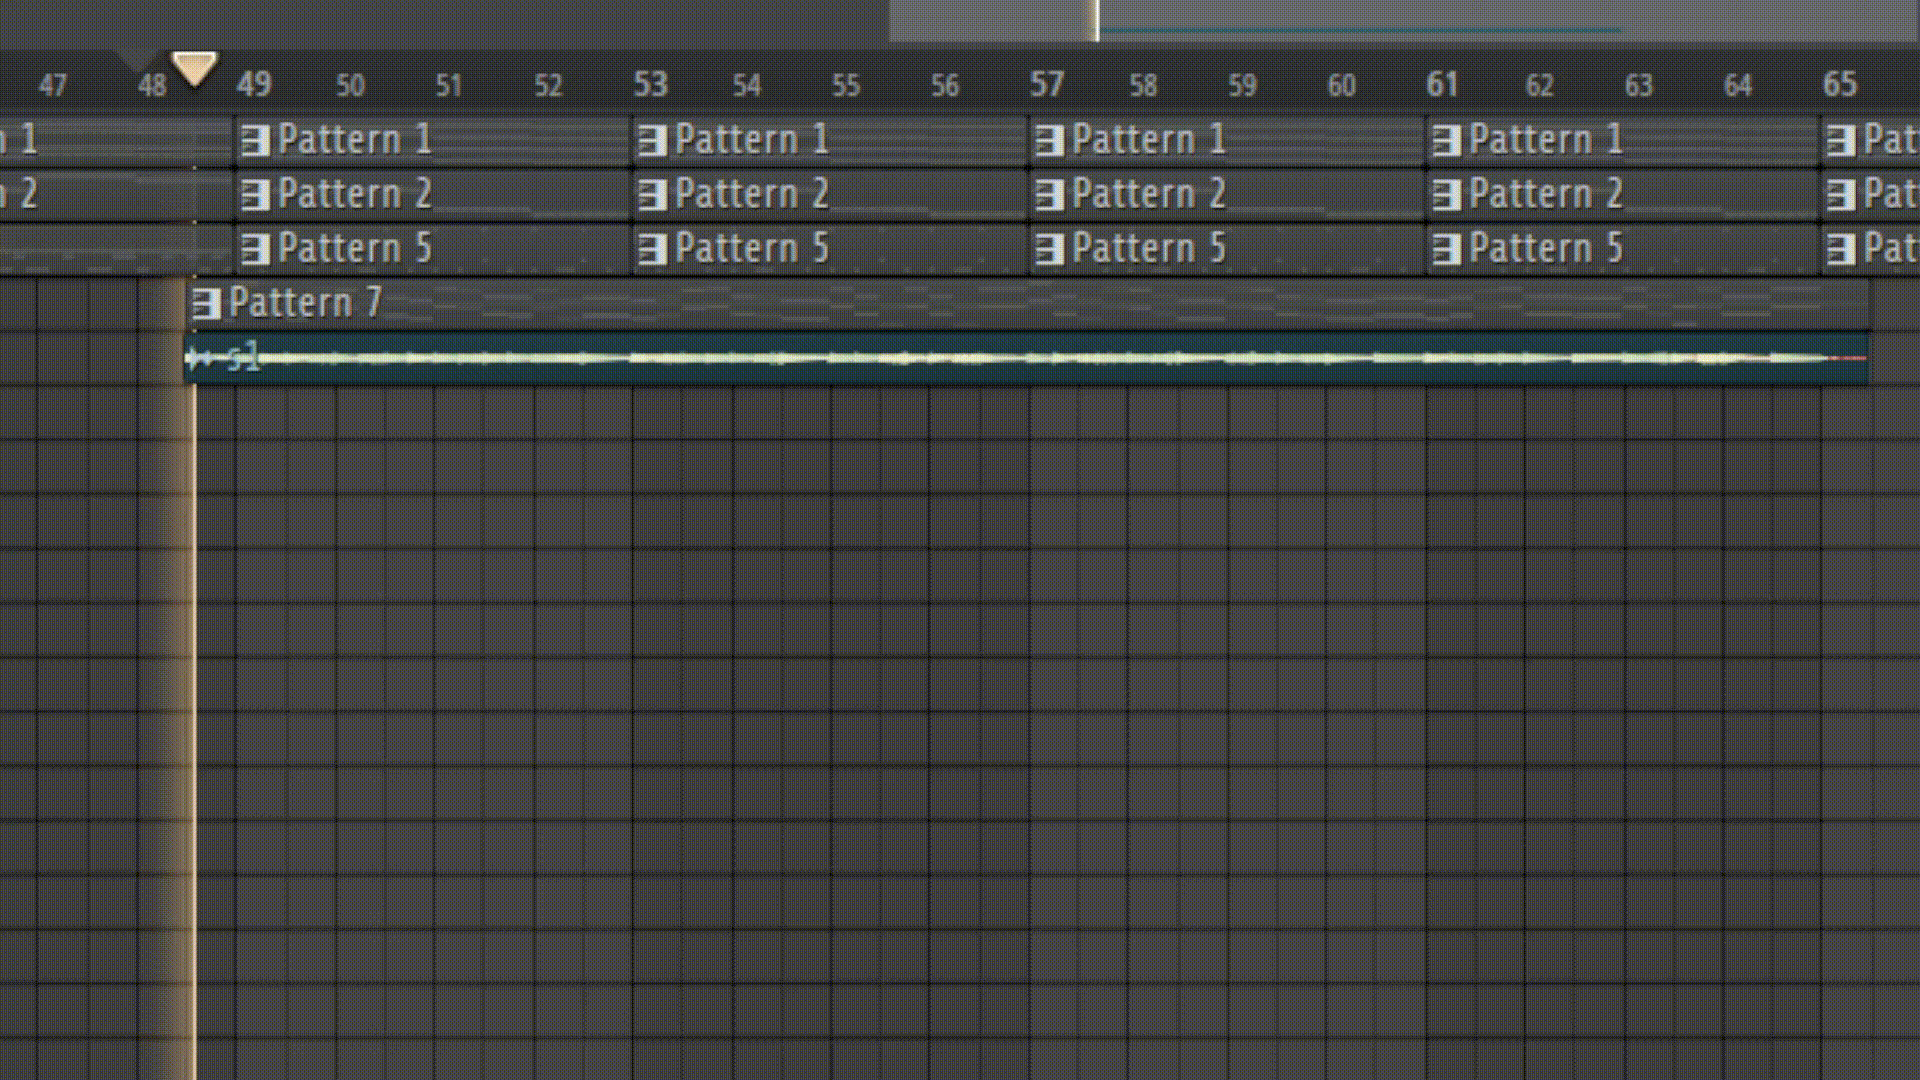Click the s1 audio clip waveform
This screenshot has height=1080, width=1920.
[x=1000, y=358]
